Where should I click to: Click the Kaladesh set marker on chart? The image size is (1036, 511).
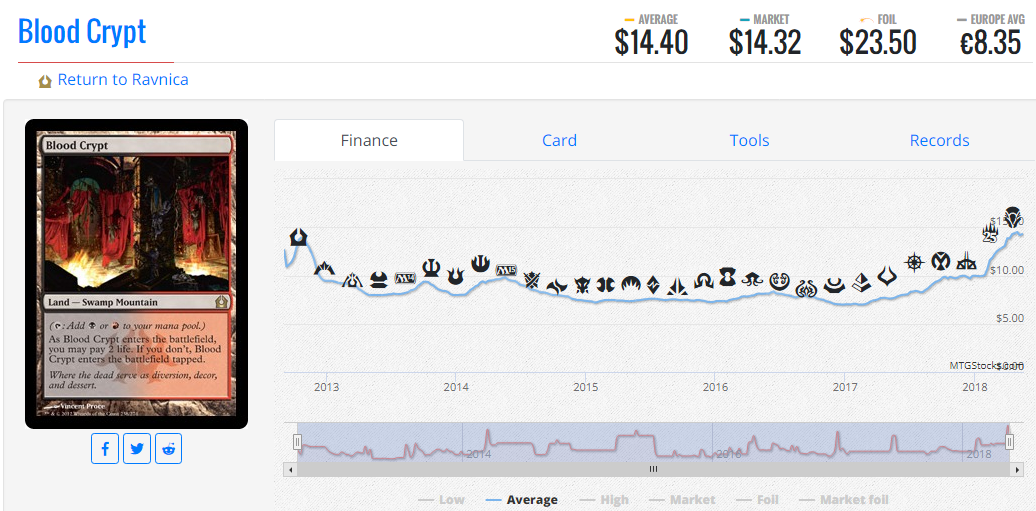780,281
